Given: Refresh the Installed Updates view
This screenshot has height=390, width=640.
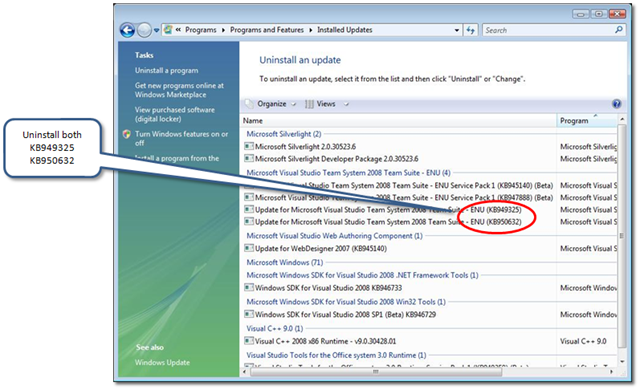Looking at the screenshot, I should (x=471, y=30).
